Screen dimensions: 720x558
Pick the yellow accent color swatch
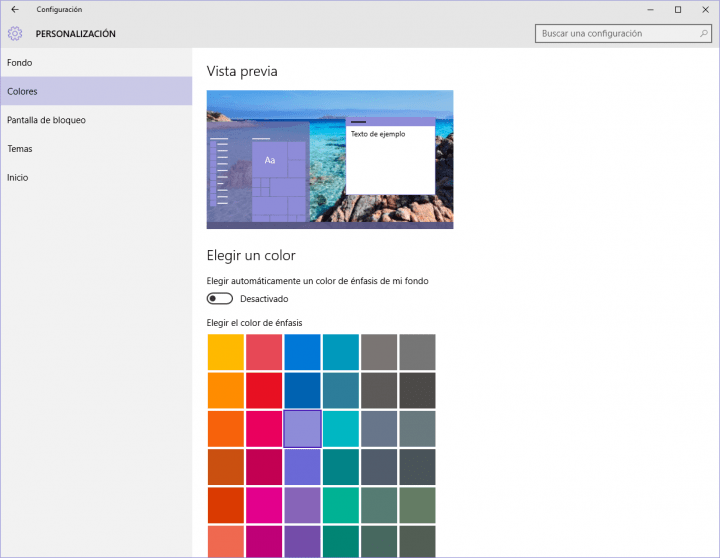(225, 352)
